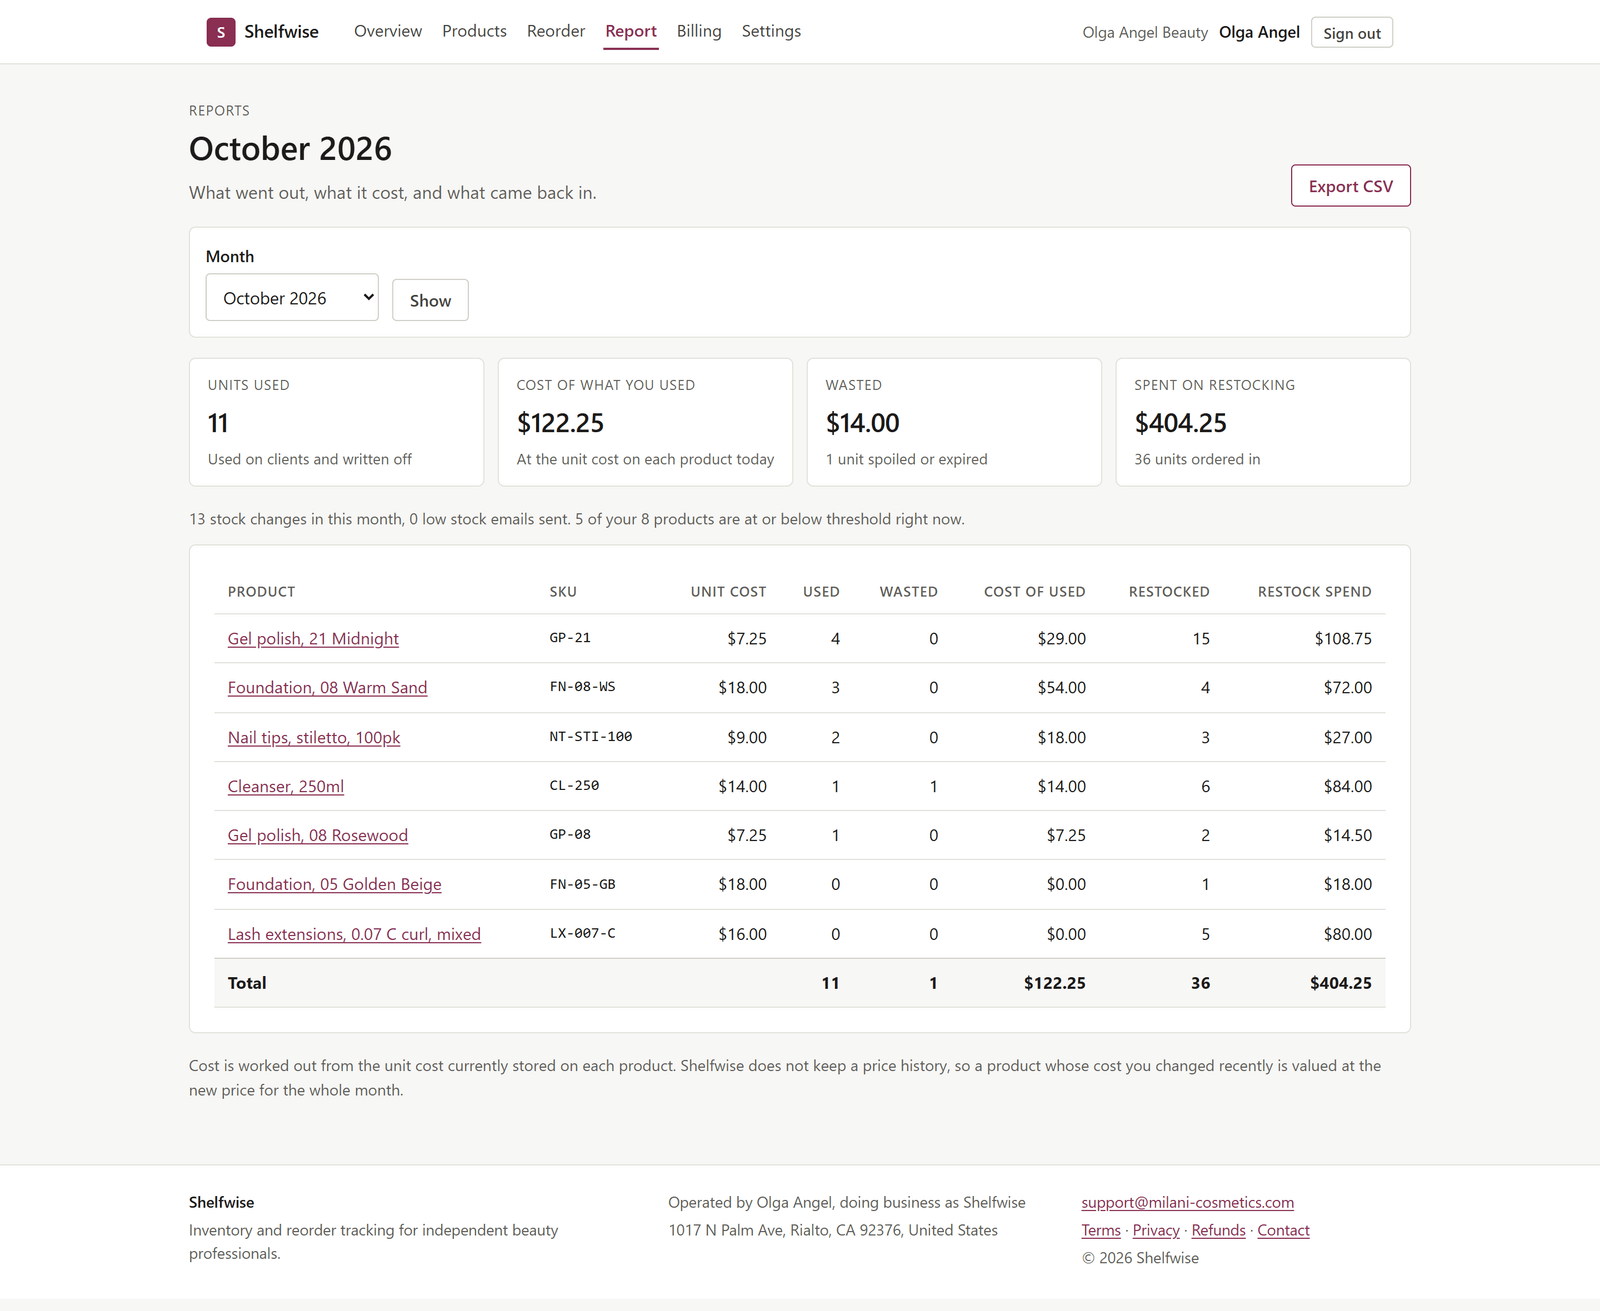
Task: Click $108.75 restock spend cell
Action: (1343, 638)
